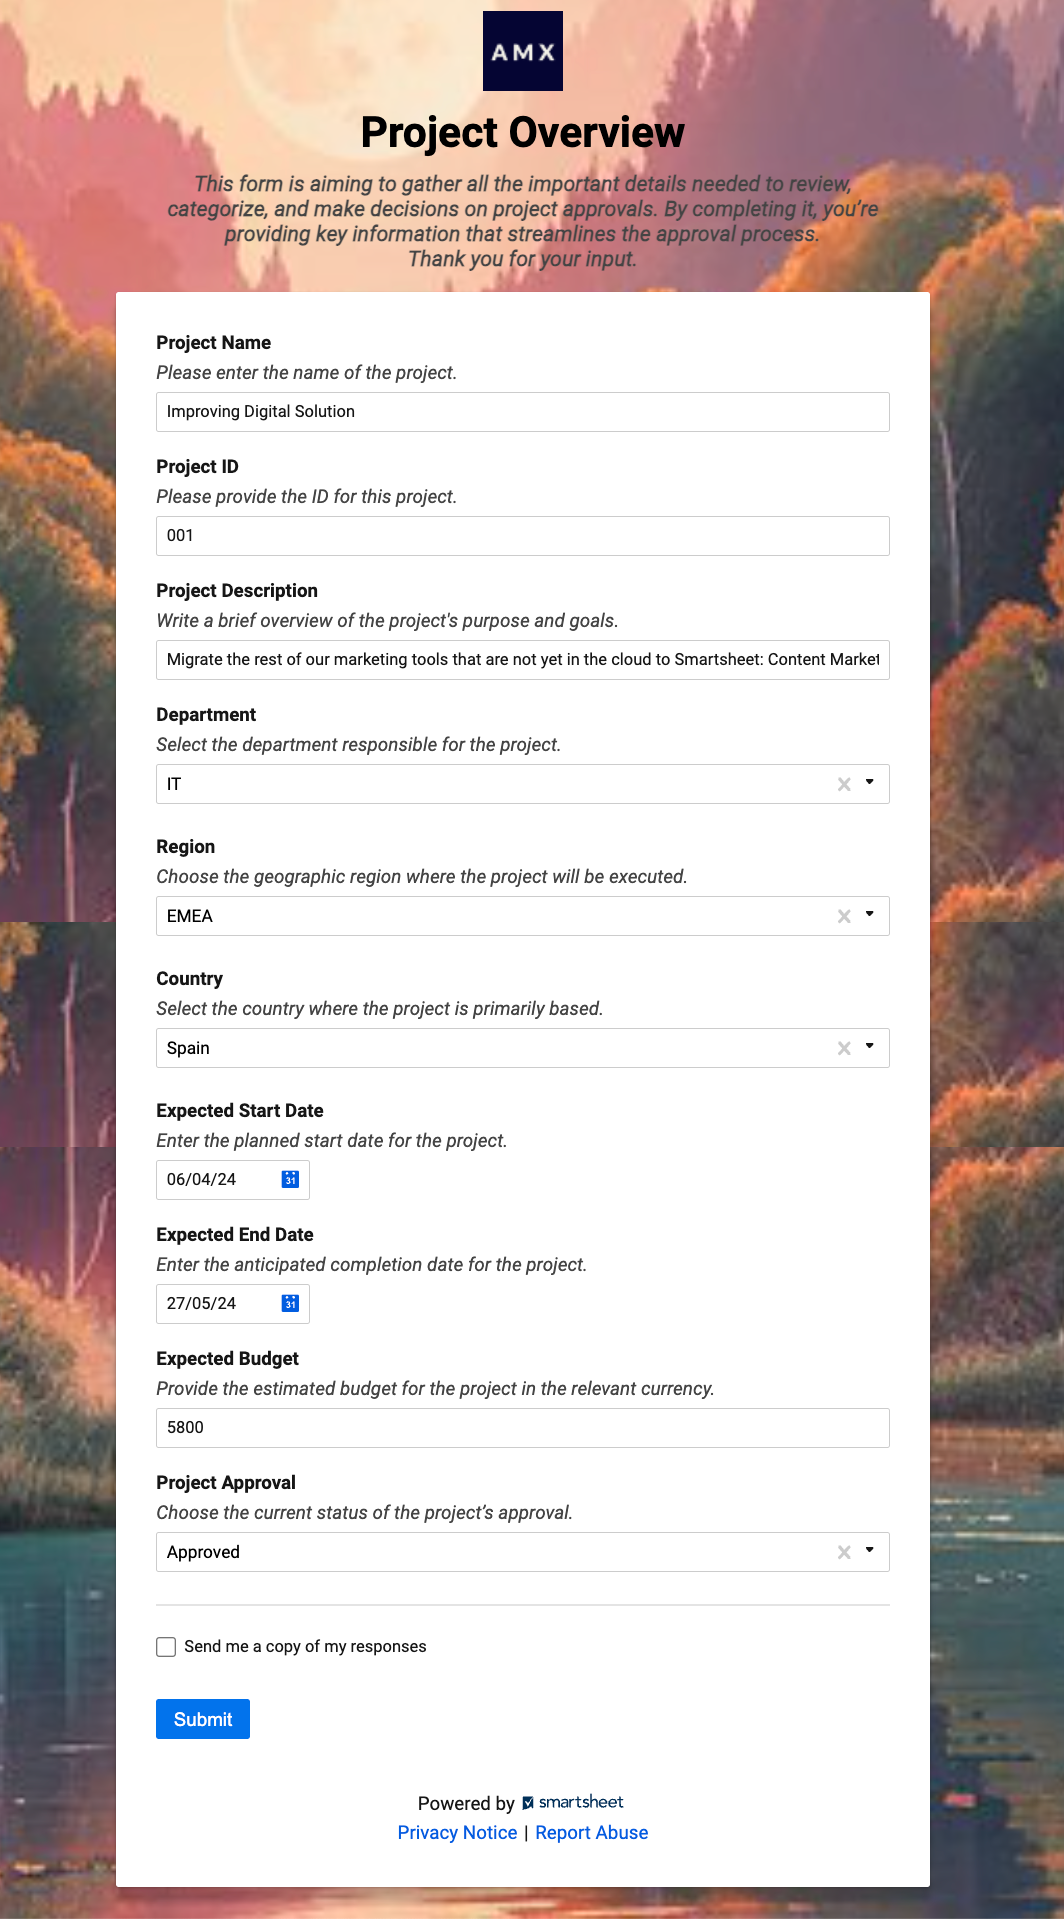Viewport: 1064px width, 1919px height.
Task: Click the Smartsheet logo in footer
Action: 573,1802
